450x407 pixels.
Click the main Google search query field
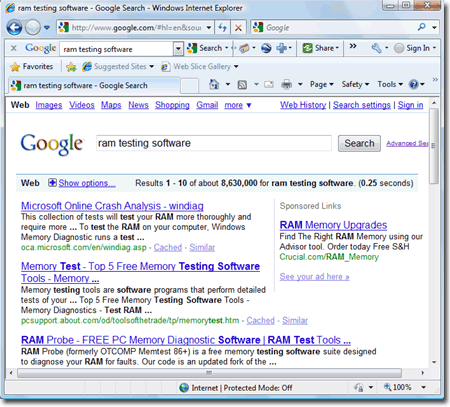pyautogui.click(x=214, y=143)
